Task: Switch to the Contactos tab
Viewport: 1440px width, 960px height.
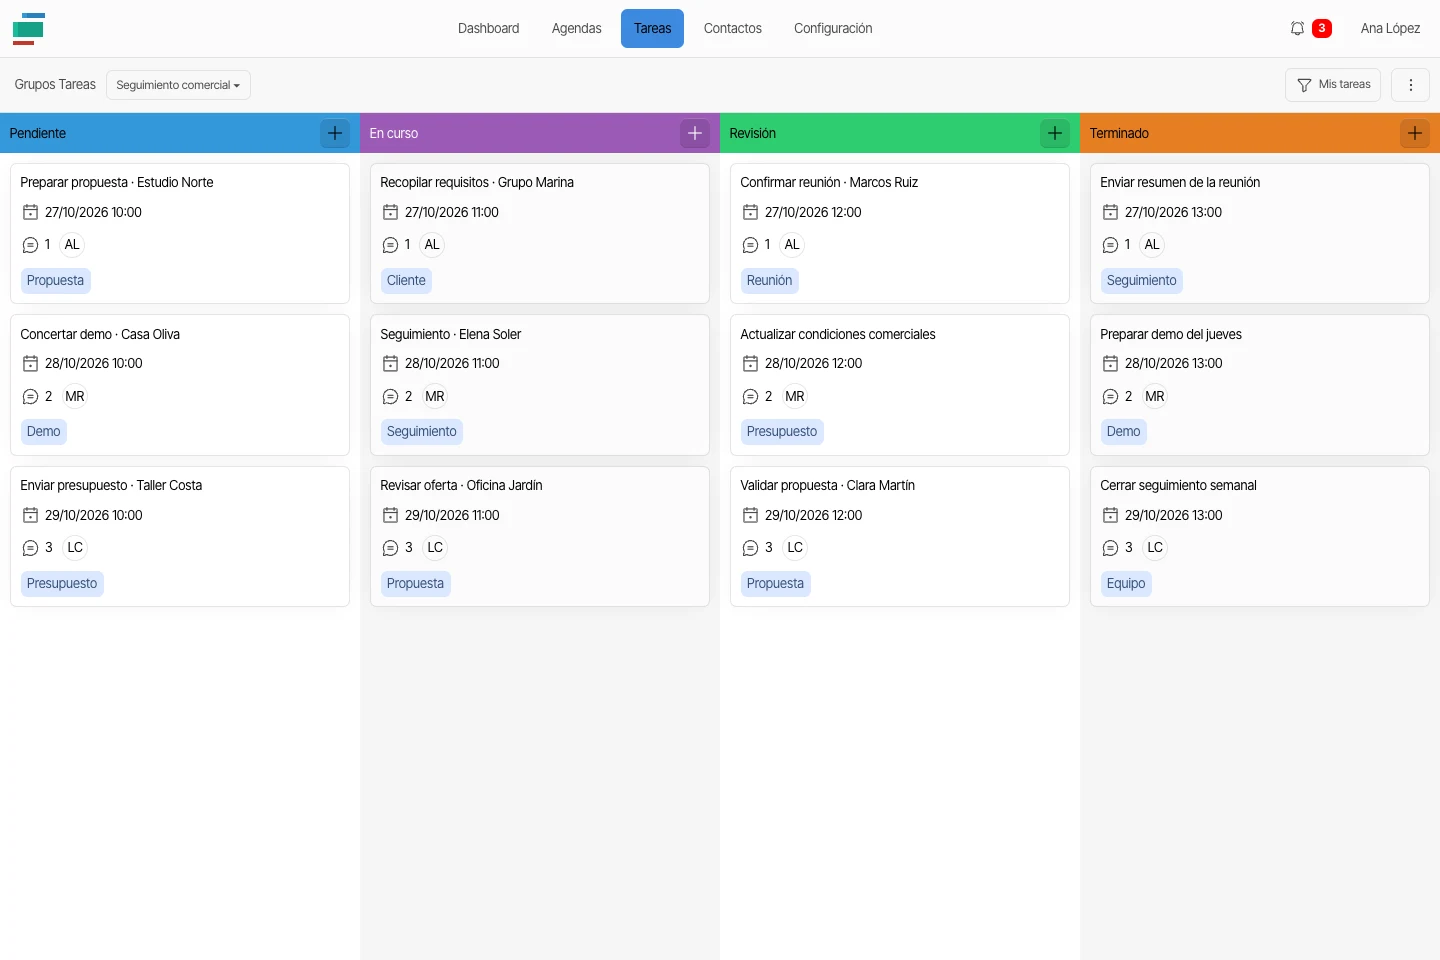Action: point(733,29)
